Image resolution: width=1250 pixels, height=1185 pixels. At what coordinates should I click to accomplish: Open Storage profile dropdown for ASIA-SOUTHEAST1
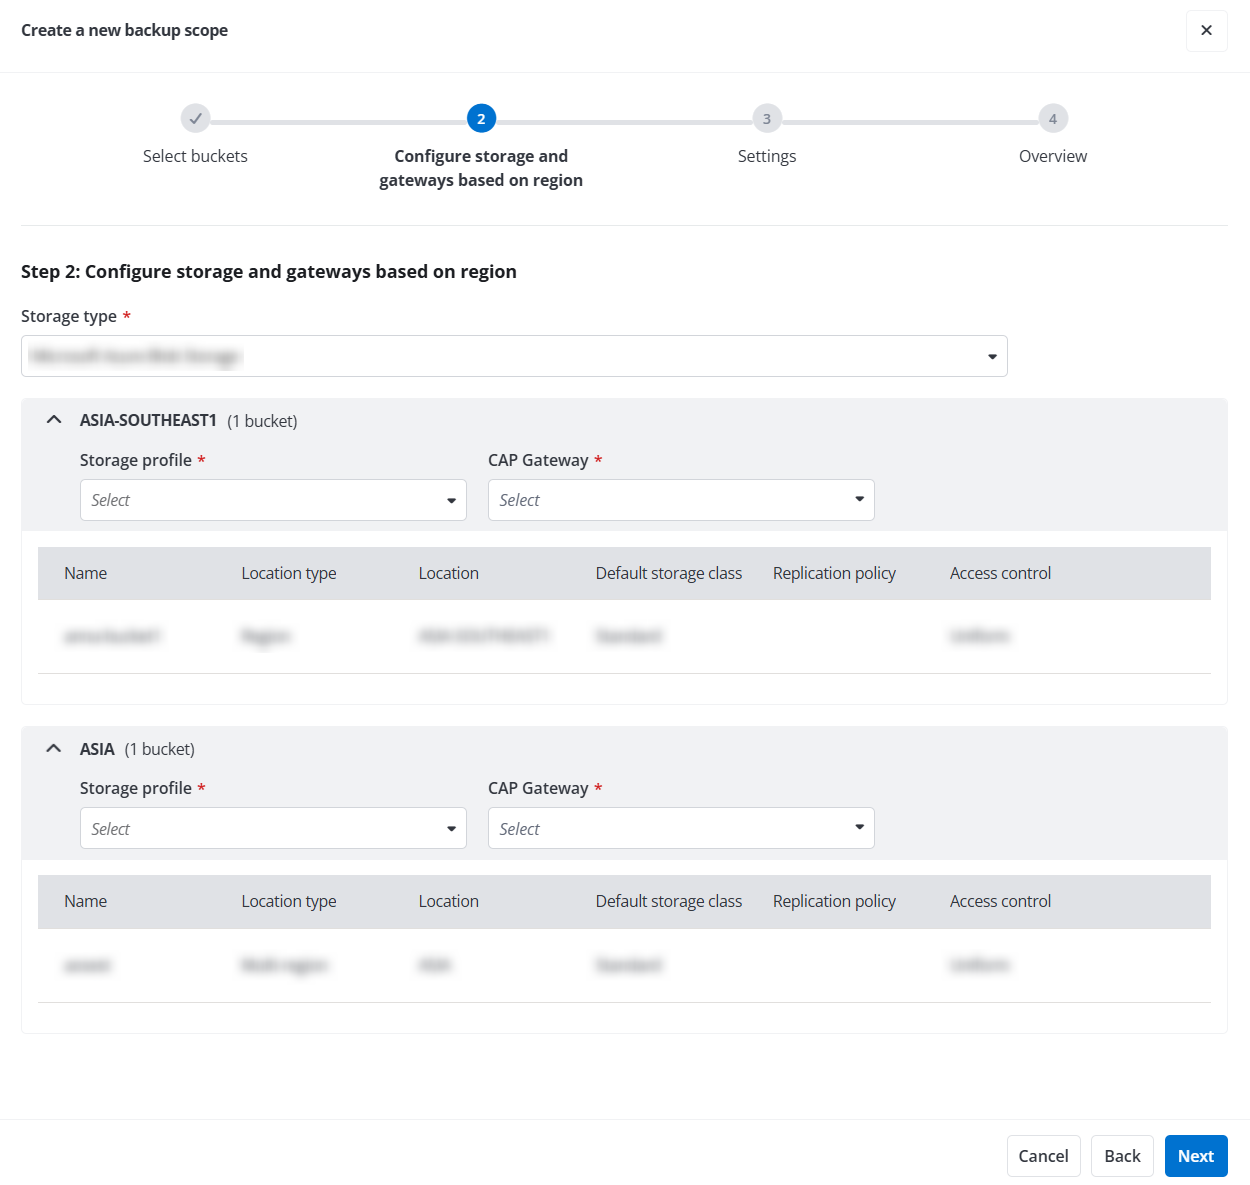273,500
